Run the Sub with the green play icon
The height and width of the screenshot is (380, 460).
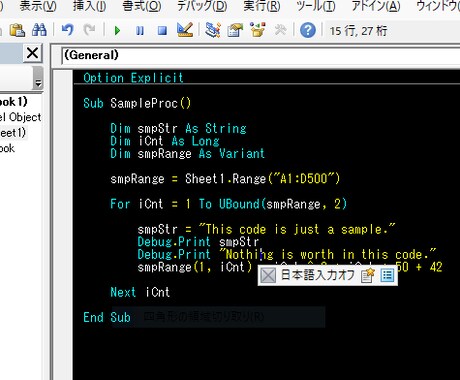[117, 31]
